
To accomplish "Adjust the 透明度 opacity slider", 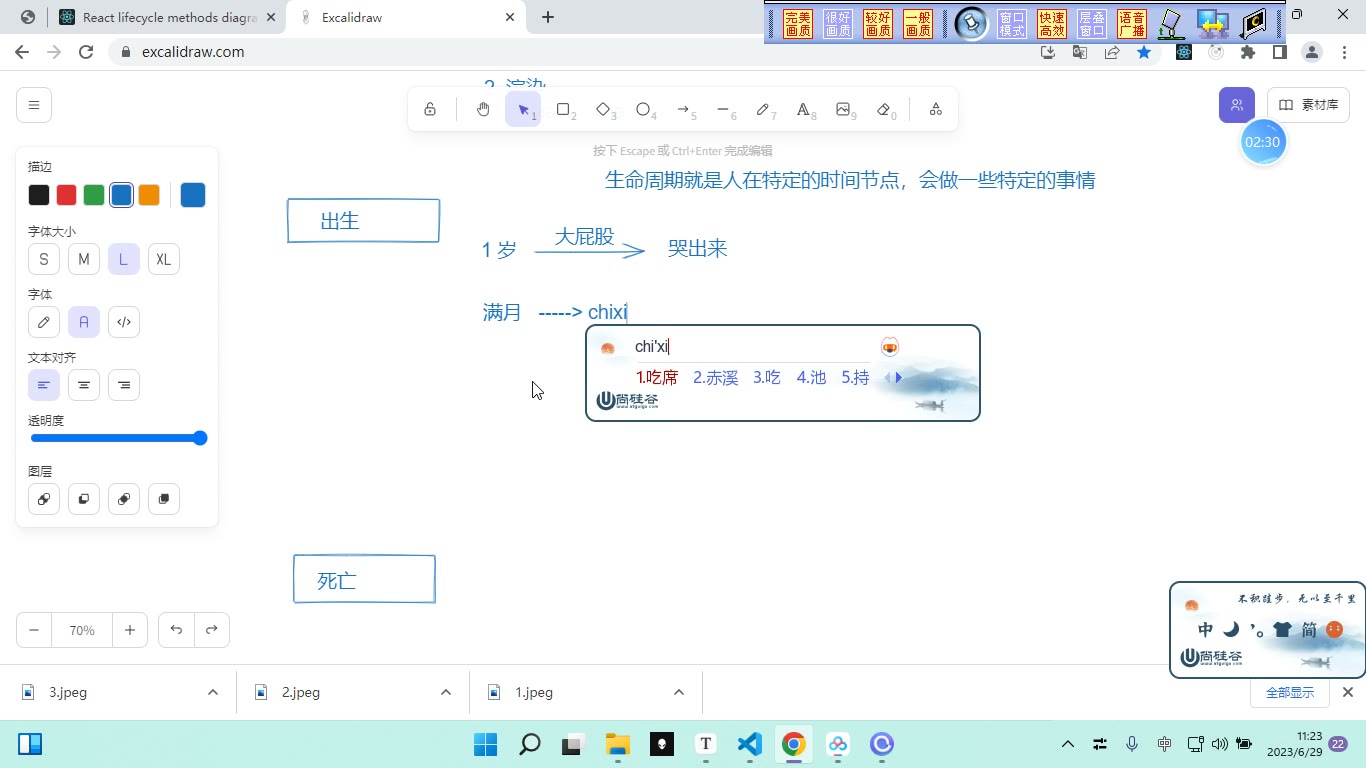I will tap(118, 438).
